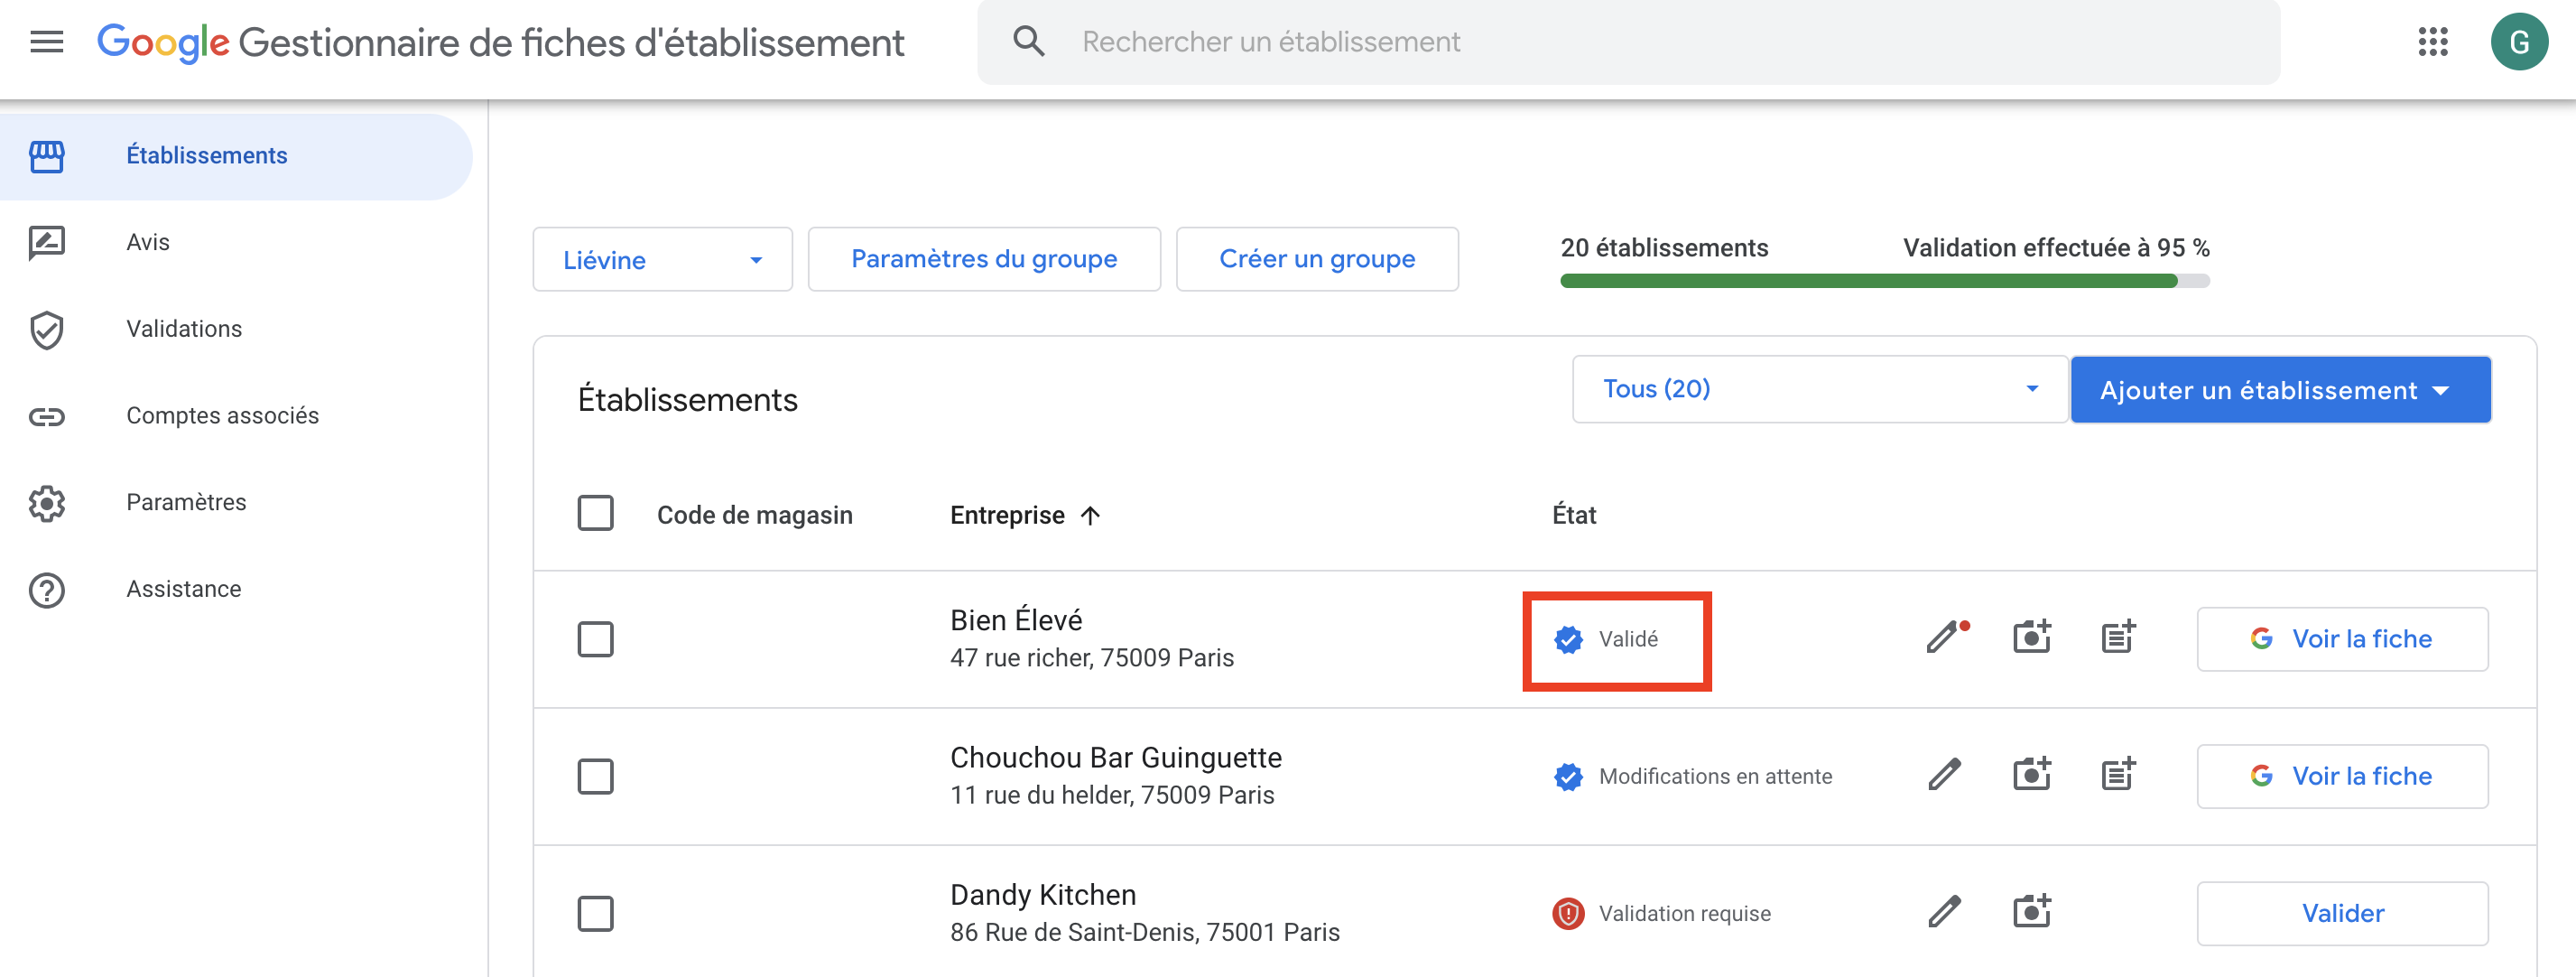Expand the Liévine group dropdown

click(662, 260)
